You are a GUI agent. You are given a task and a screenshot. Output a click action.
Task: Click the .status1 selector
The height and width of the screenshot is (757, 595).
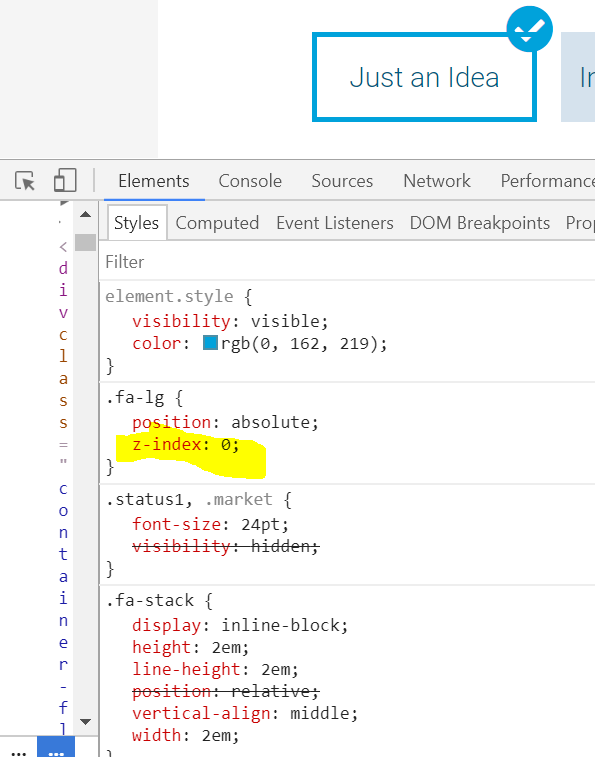144,499
